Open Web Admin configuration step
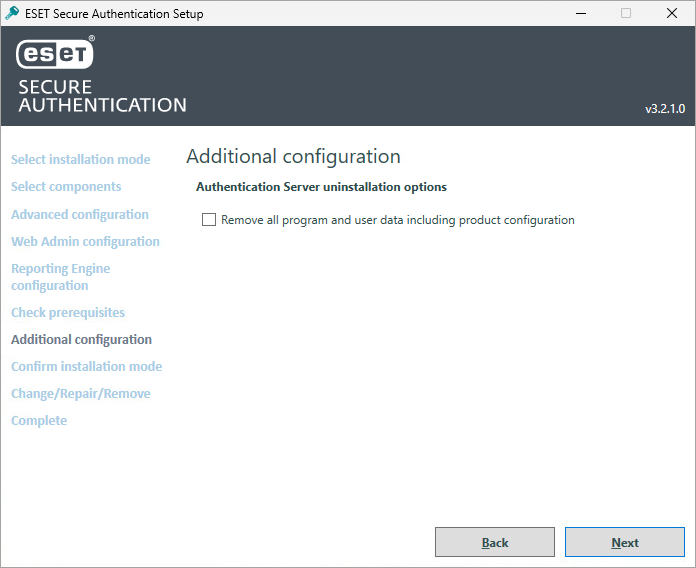The width and height of the screenshot is (696, 568). coord(85,241)
